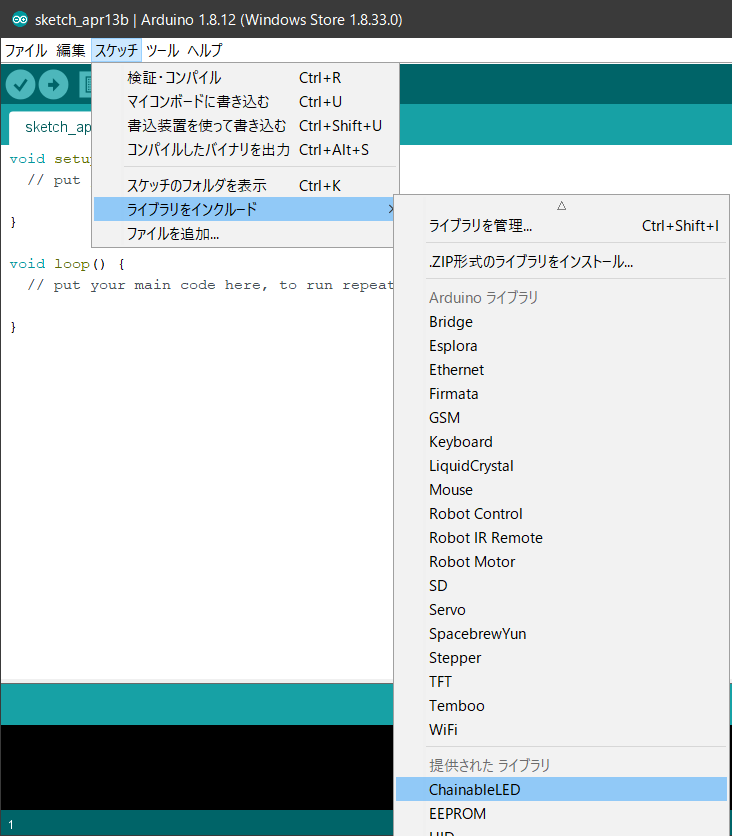Include the Servo library
732x836 pixels.
click(x=561, y=610)
